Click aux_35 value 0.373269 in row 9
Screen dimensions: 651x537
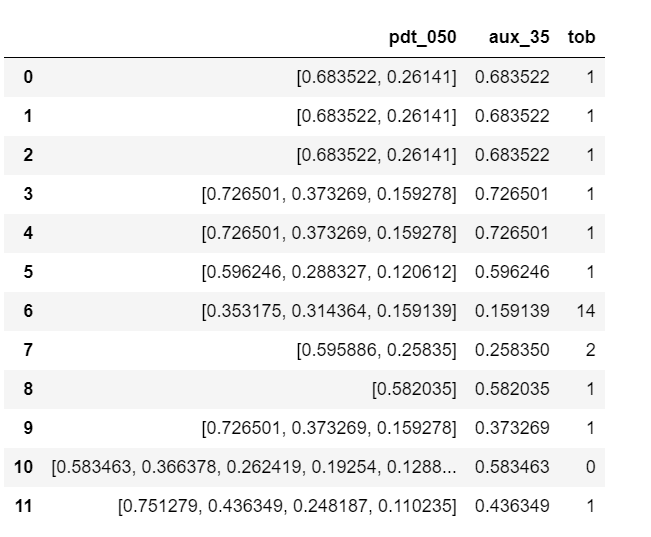[512, 428]
